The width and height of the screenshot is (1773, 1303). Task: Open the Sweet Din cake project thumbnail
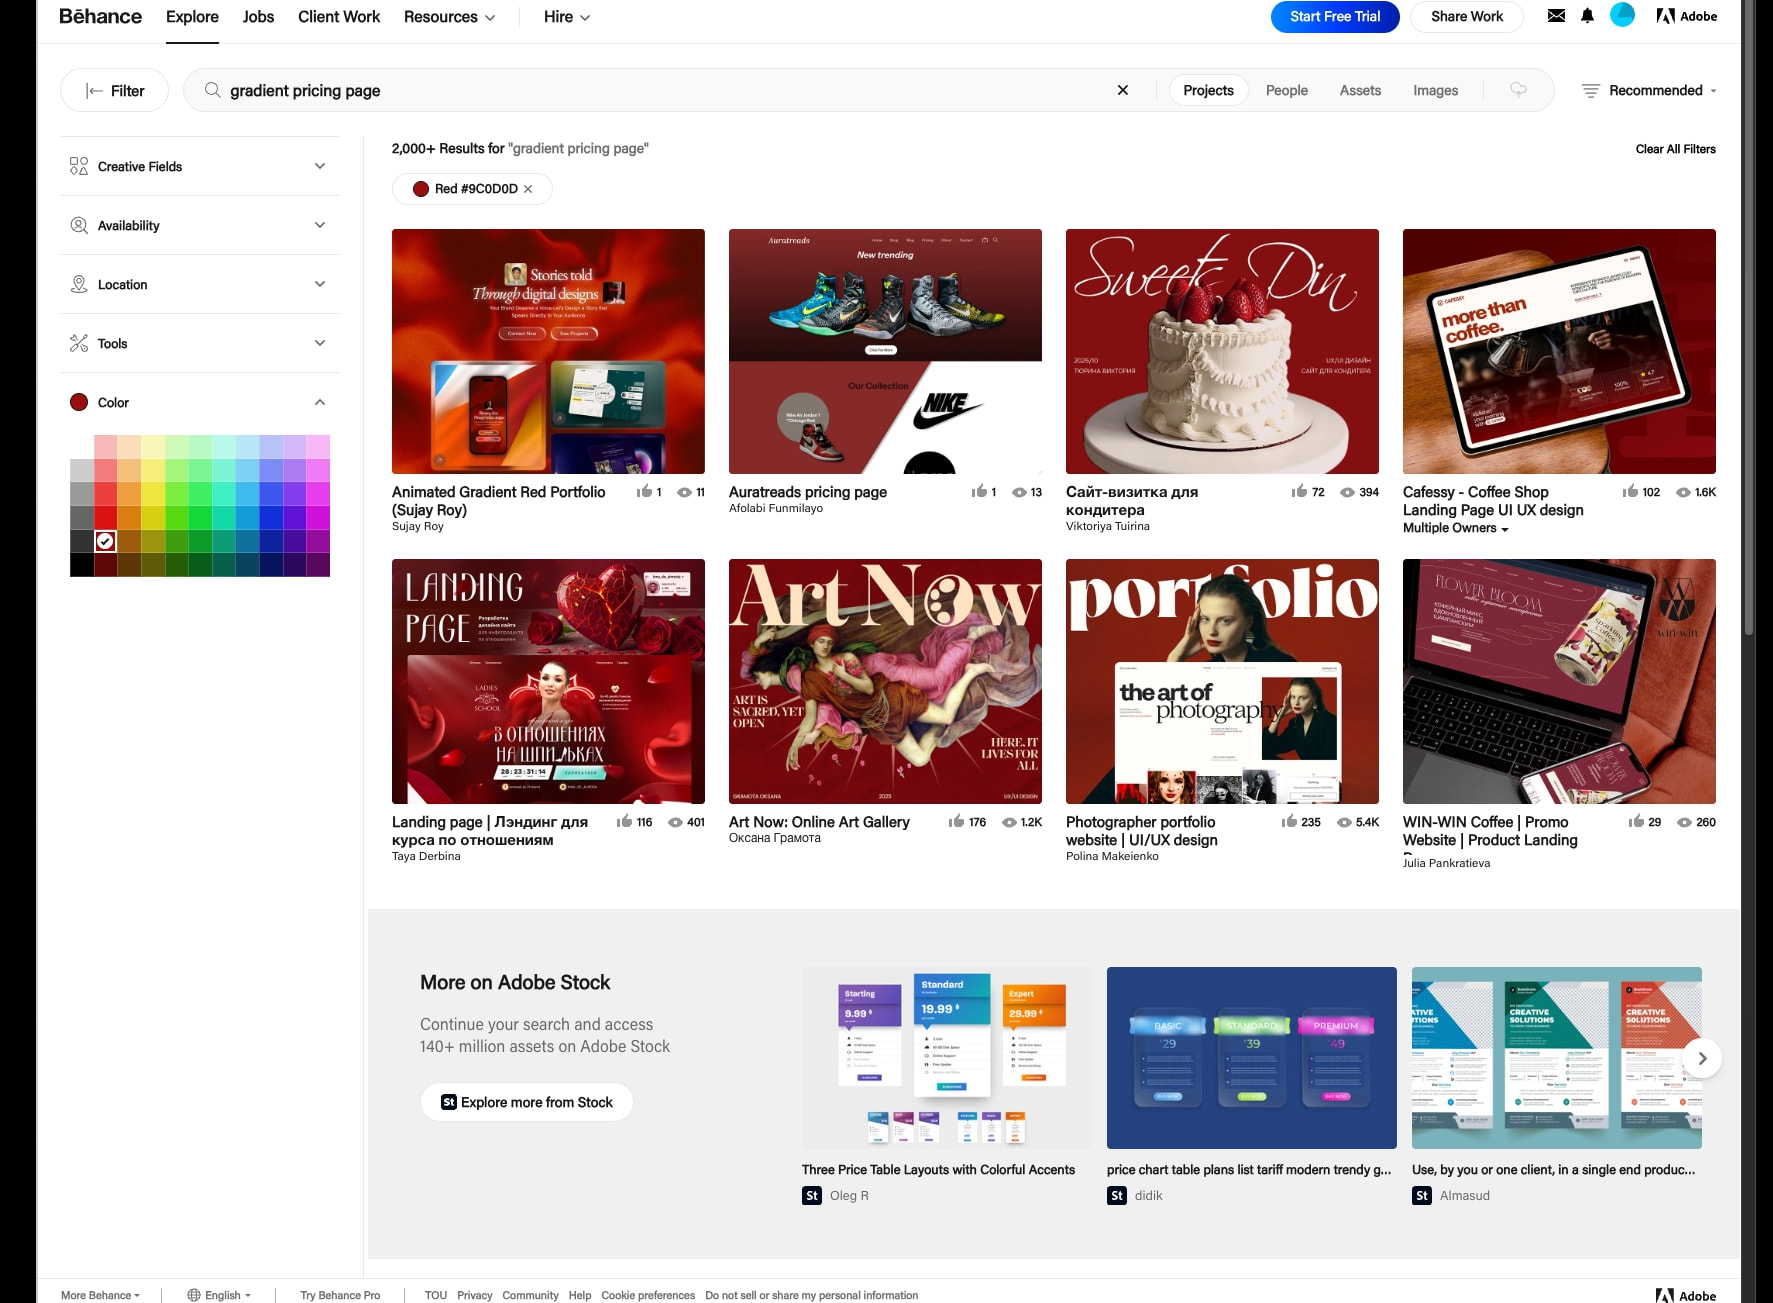[1222, 351]
